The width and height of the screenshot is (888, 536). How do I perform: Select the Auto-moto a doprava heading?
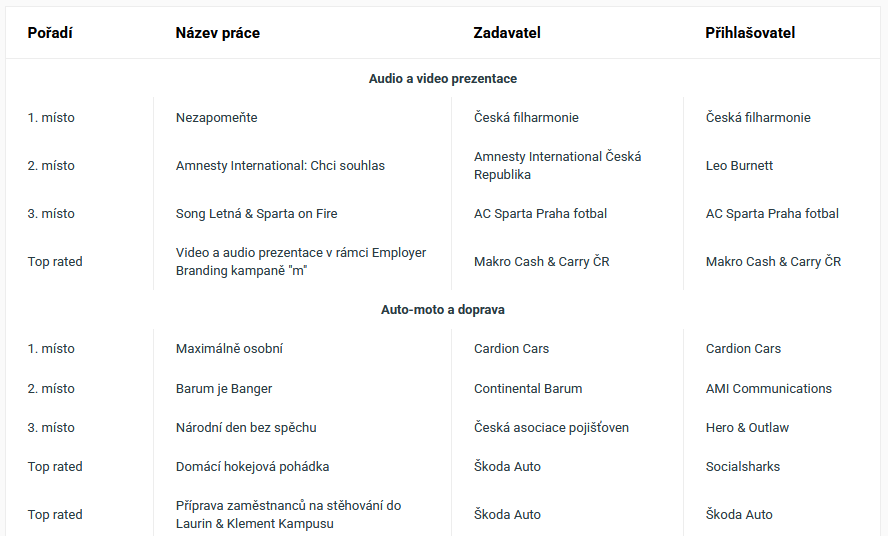pyautogui.click(x=443, y=310)
